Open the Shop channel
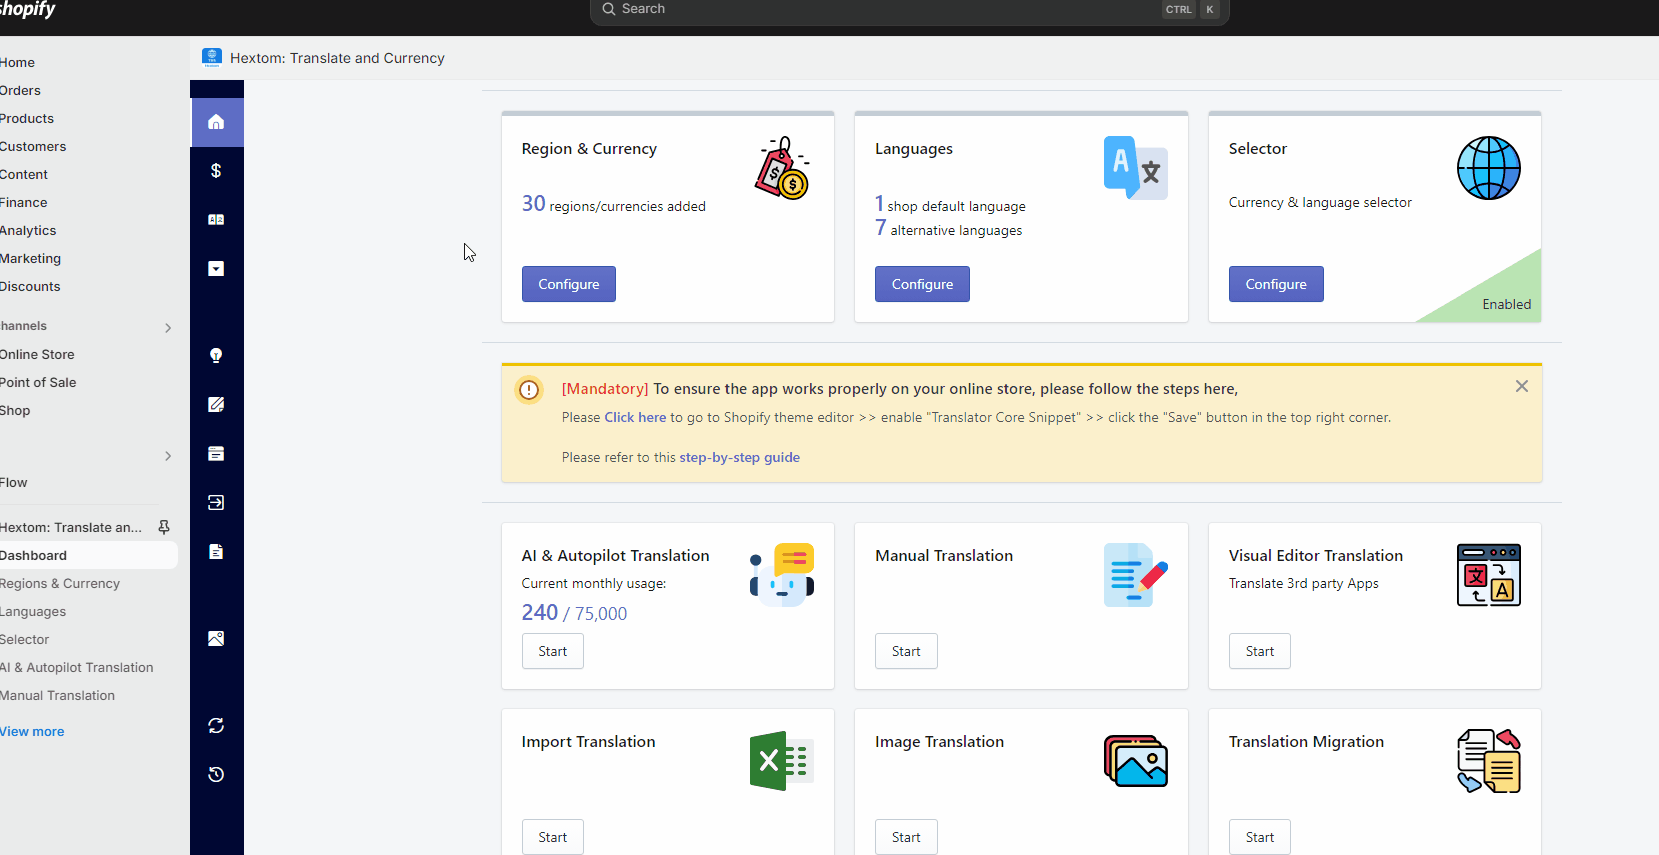 pyautogui.click(x=15, y=410)
